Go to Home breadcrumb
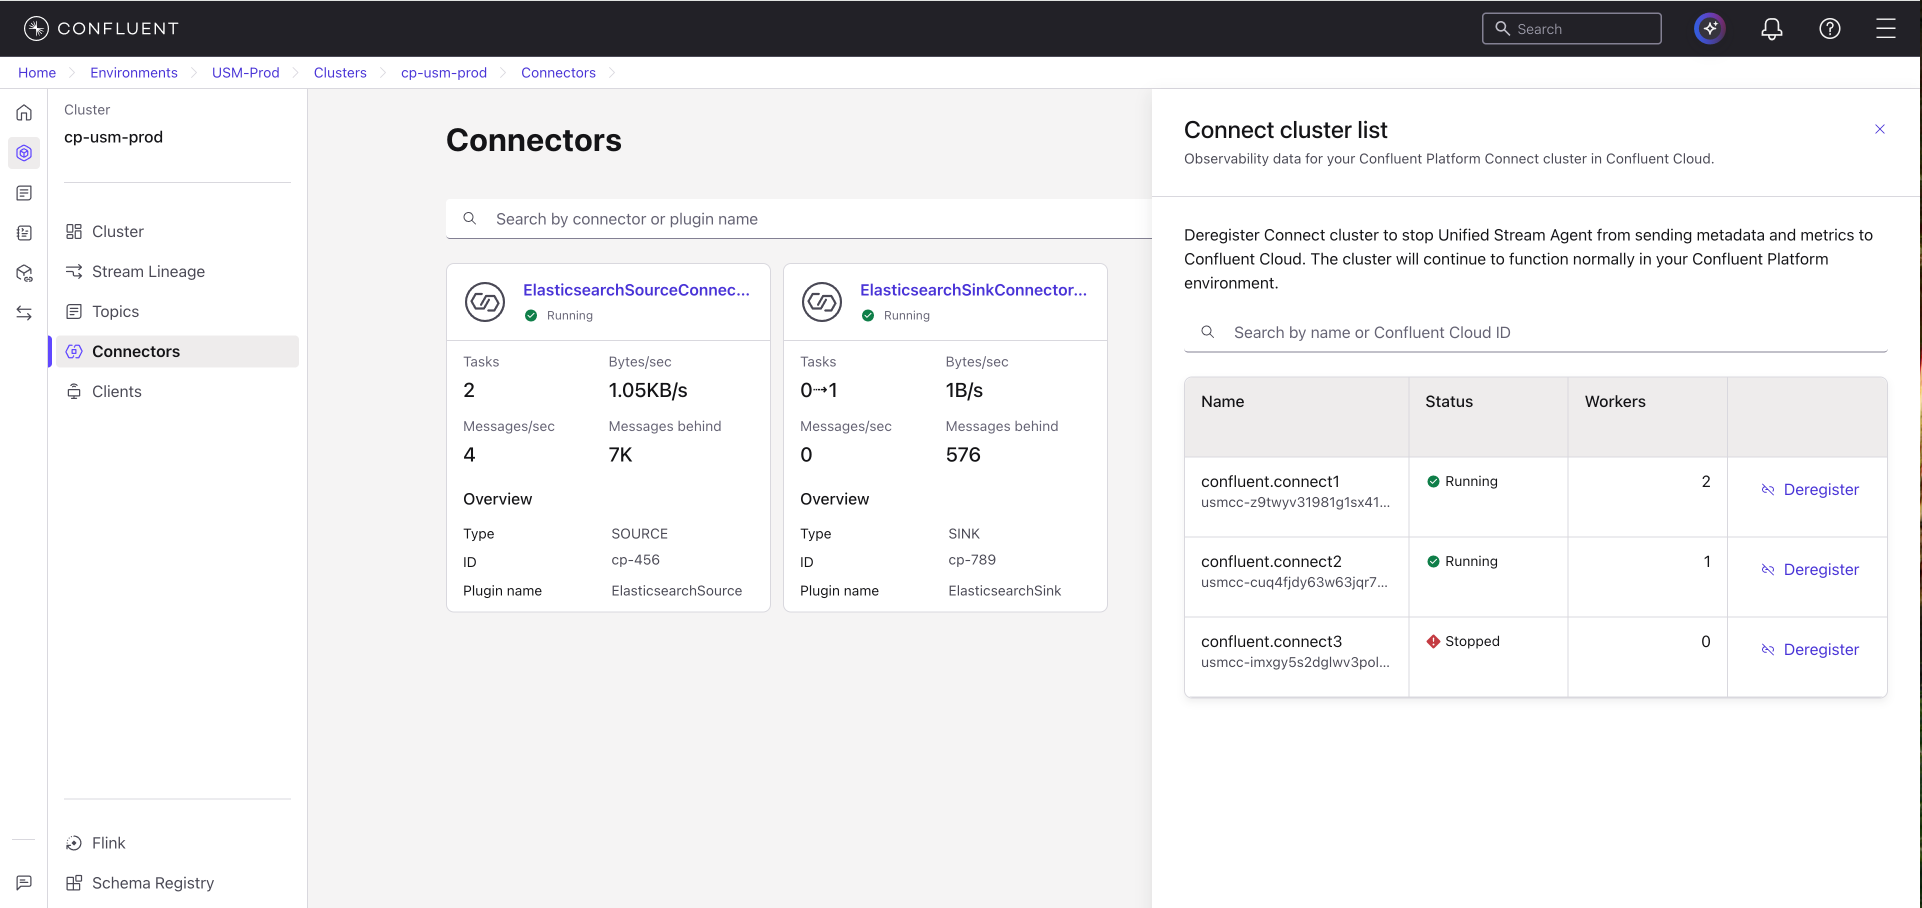 pyautogui.click(x=37, y=73)
